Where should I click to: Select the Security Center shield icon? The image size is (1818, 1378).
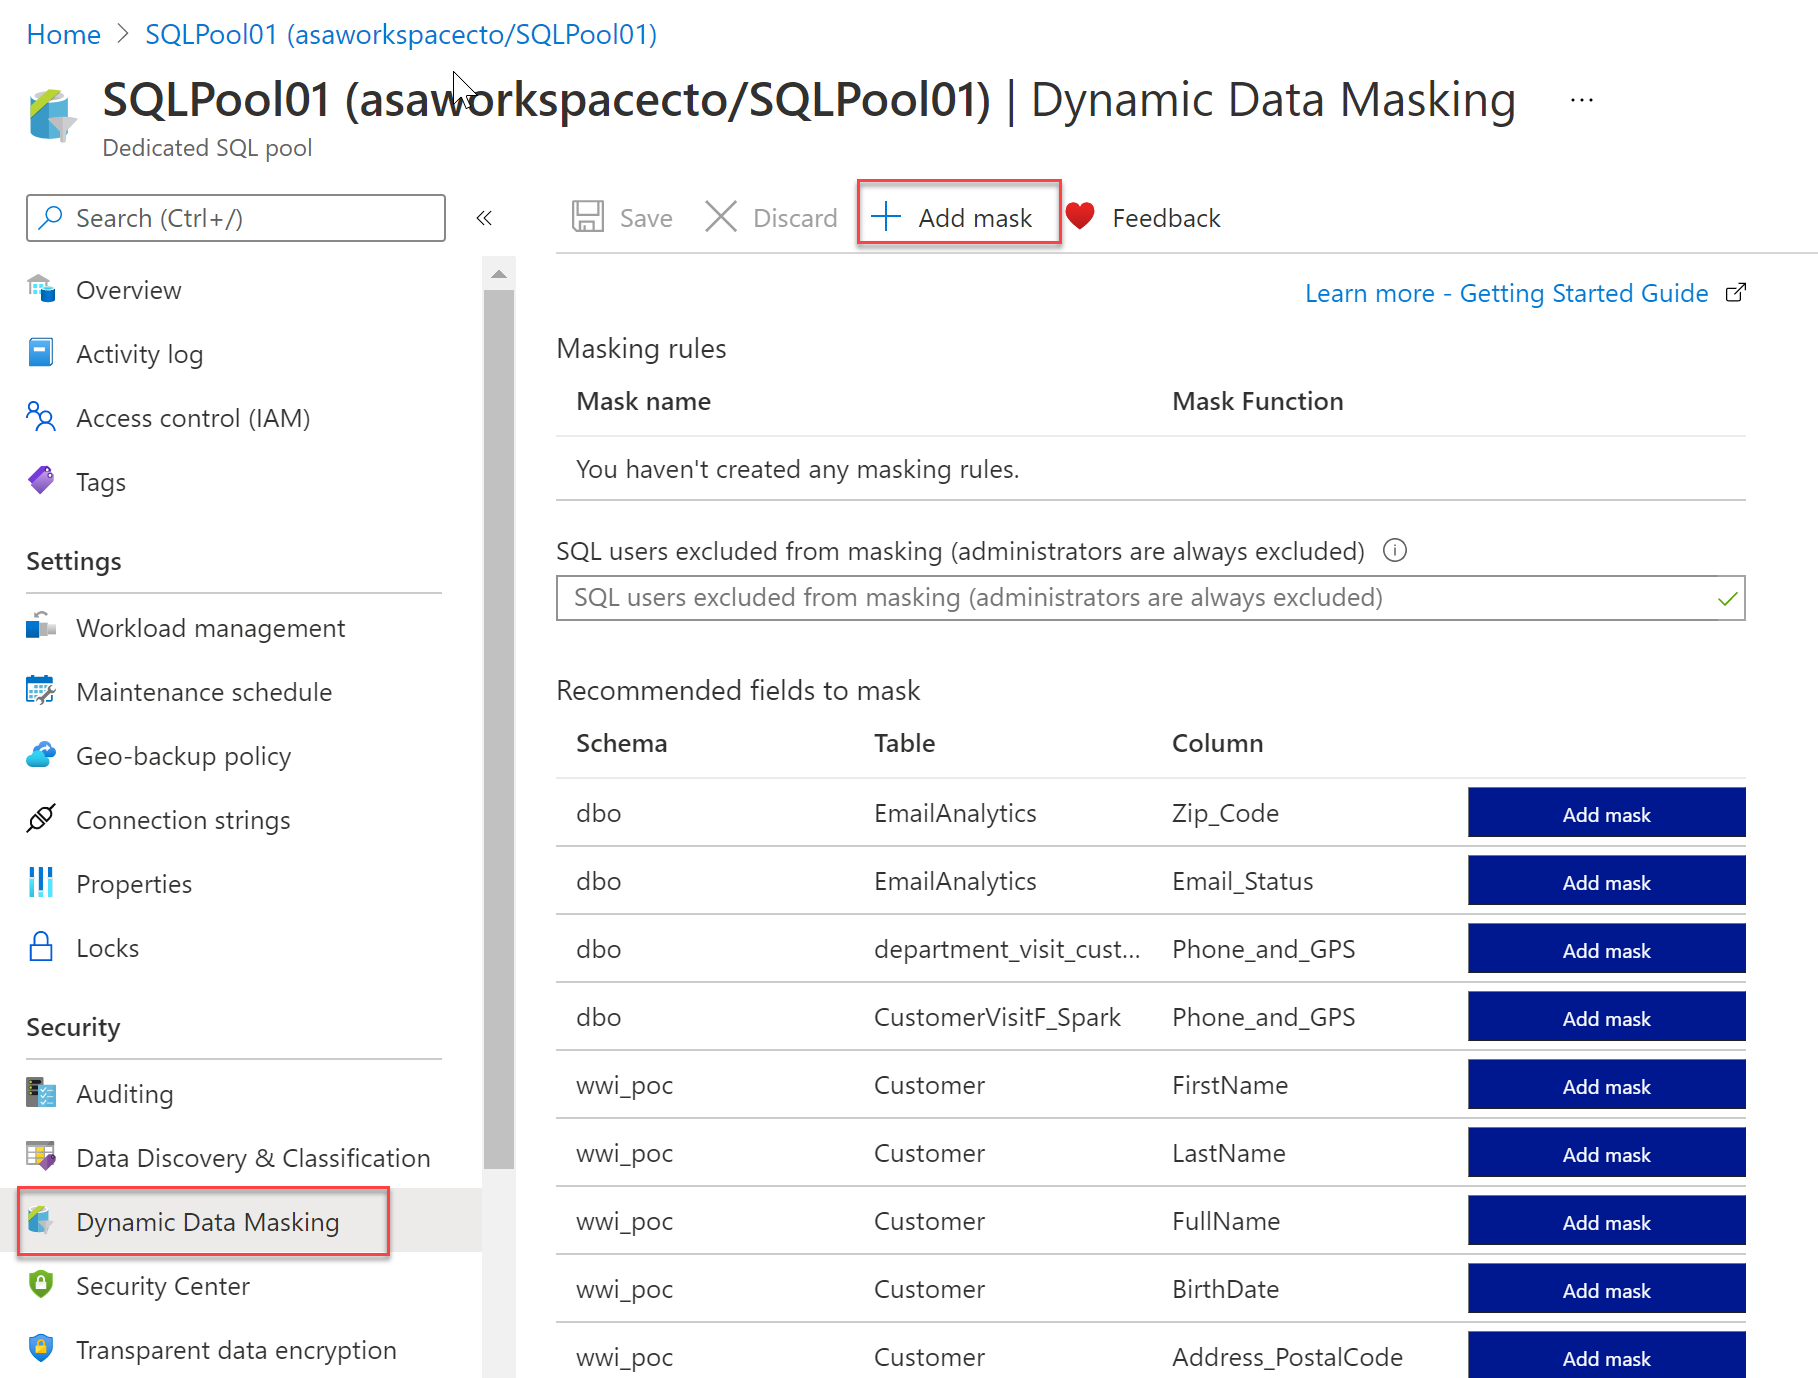pos(41,1285)
